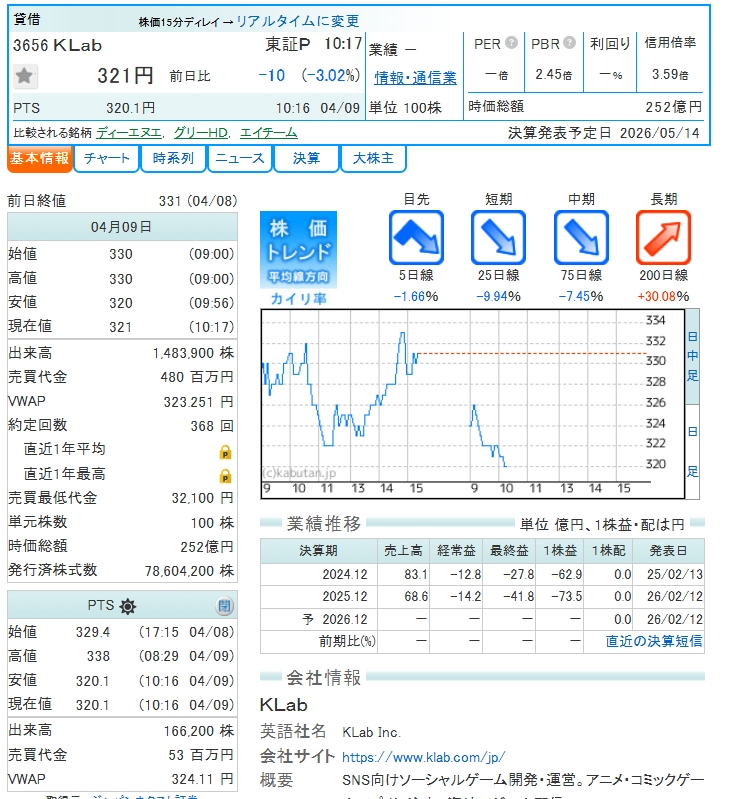The image size is (733, 799).
Task: Click the PBR 2.45倍 value
Action: tap(553, 74)
